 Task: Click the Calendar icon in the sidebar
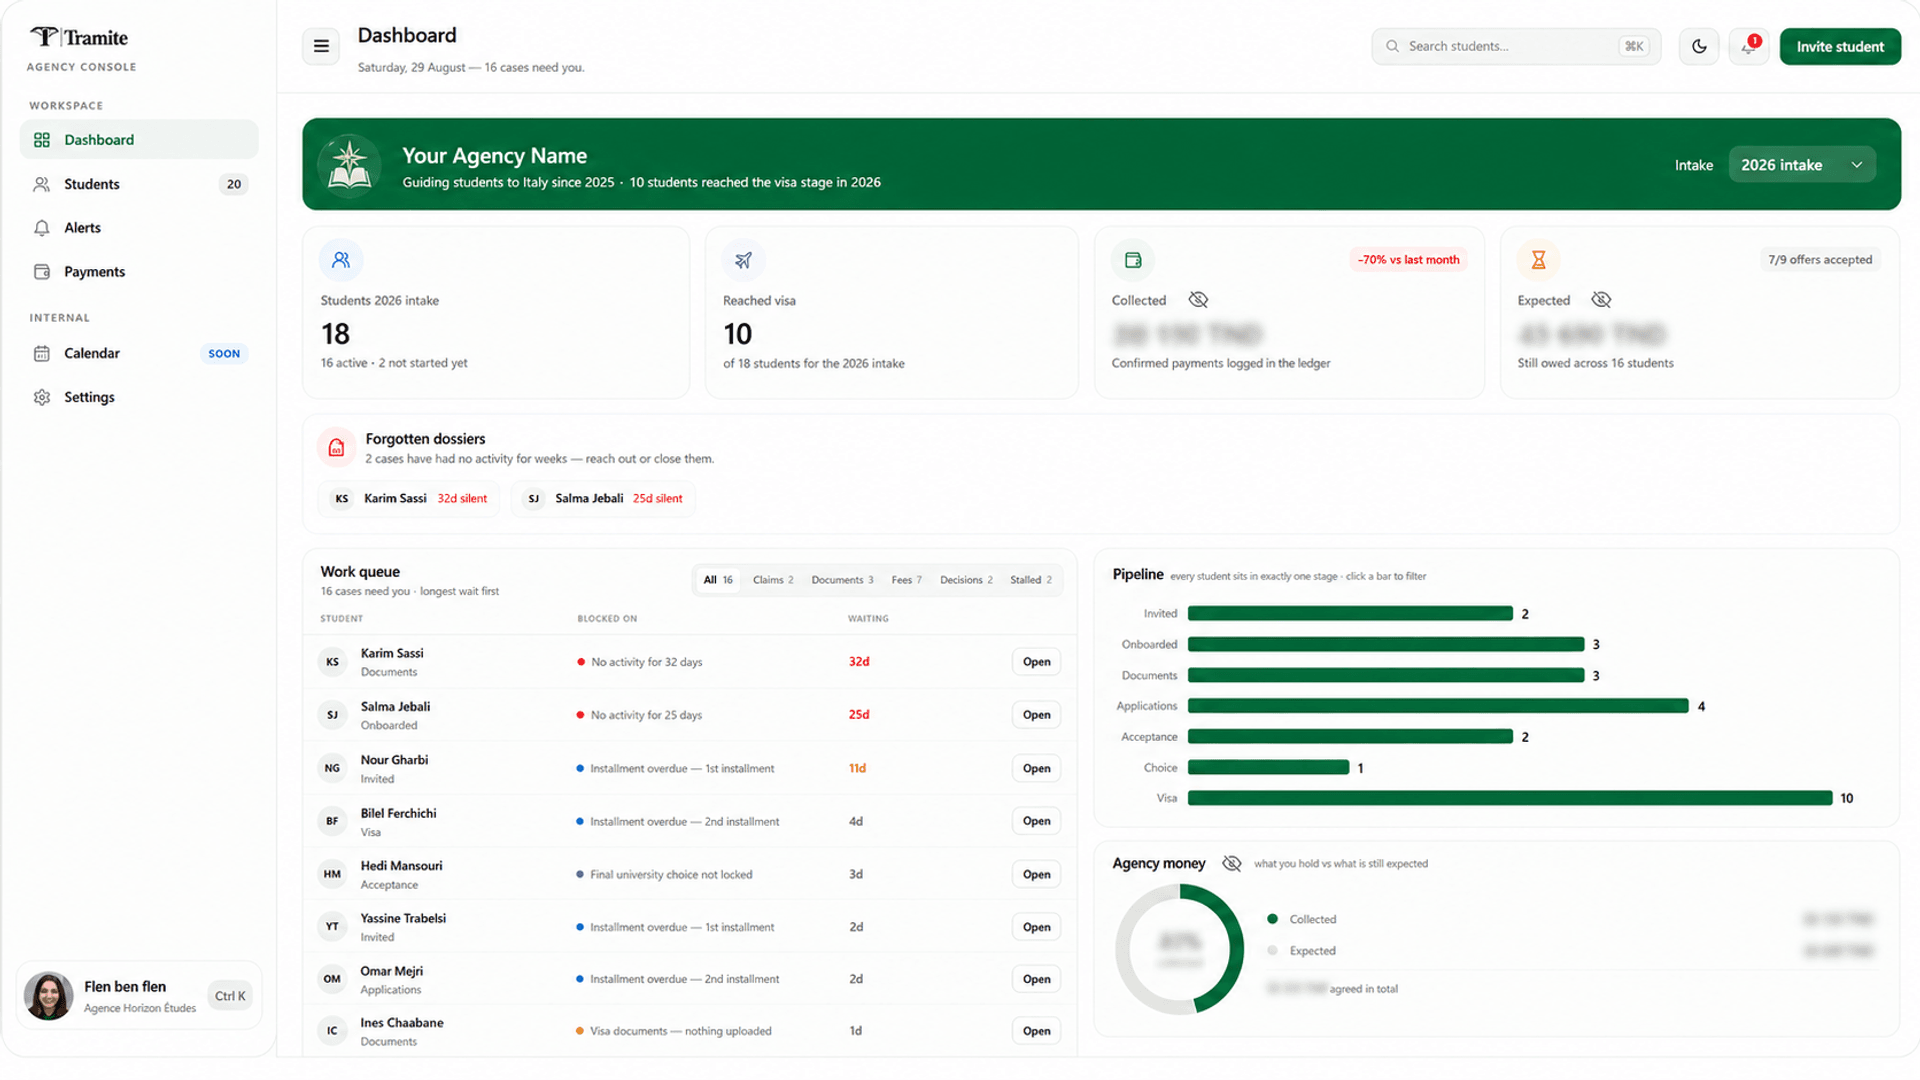[42, 353]
